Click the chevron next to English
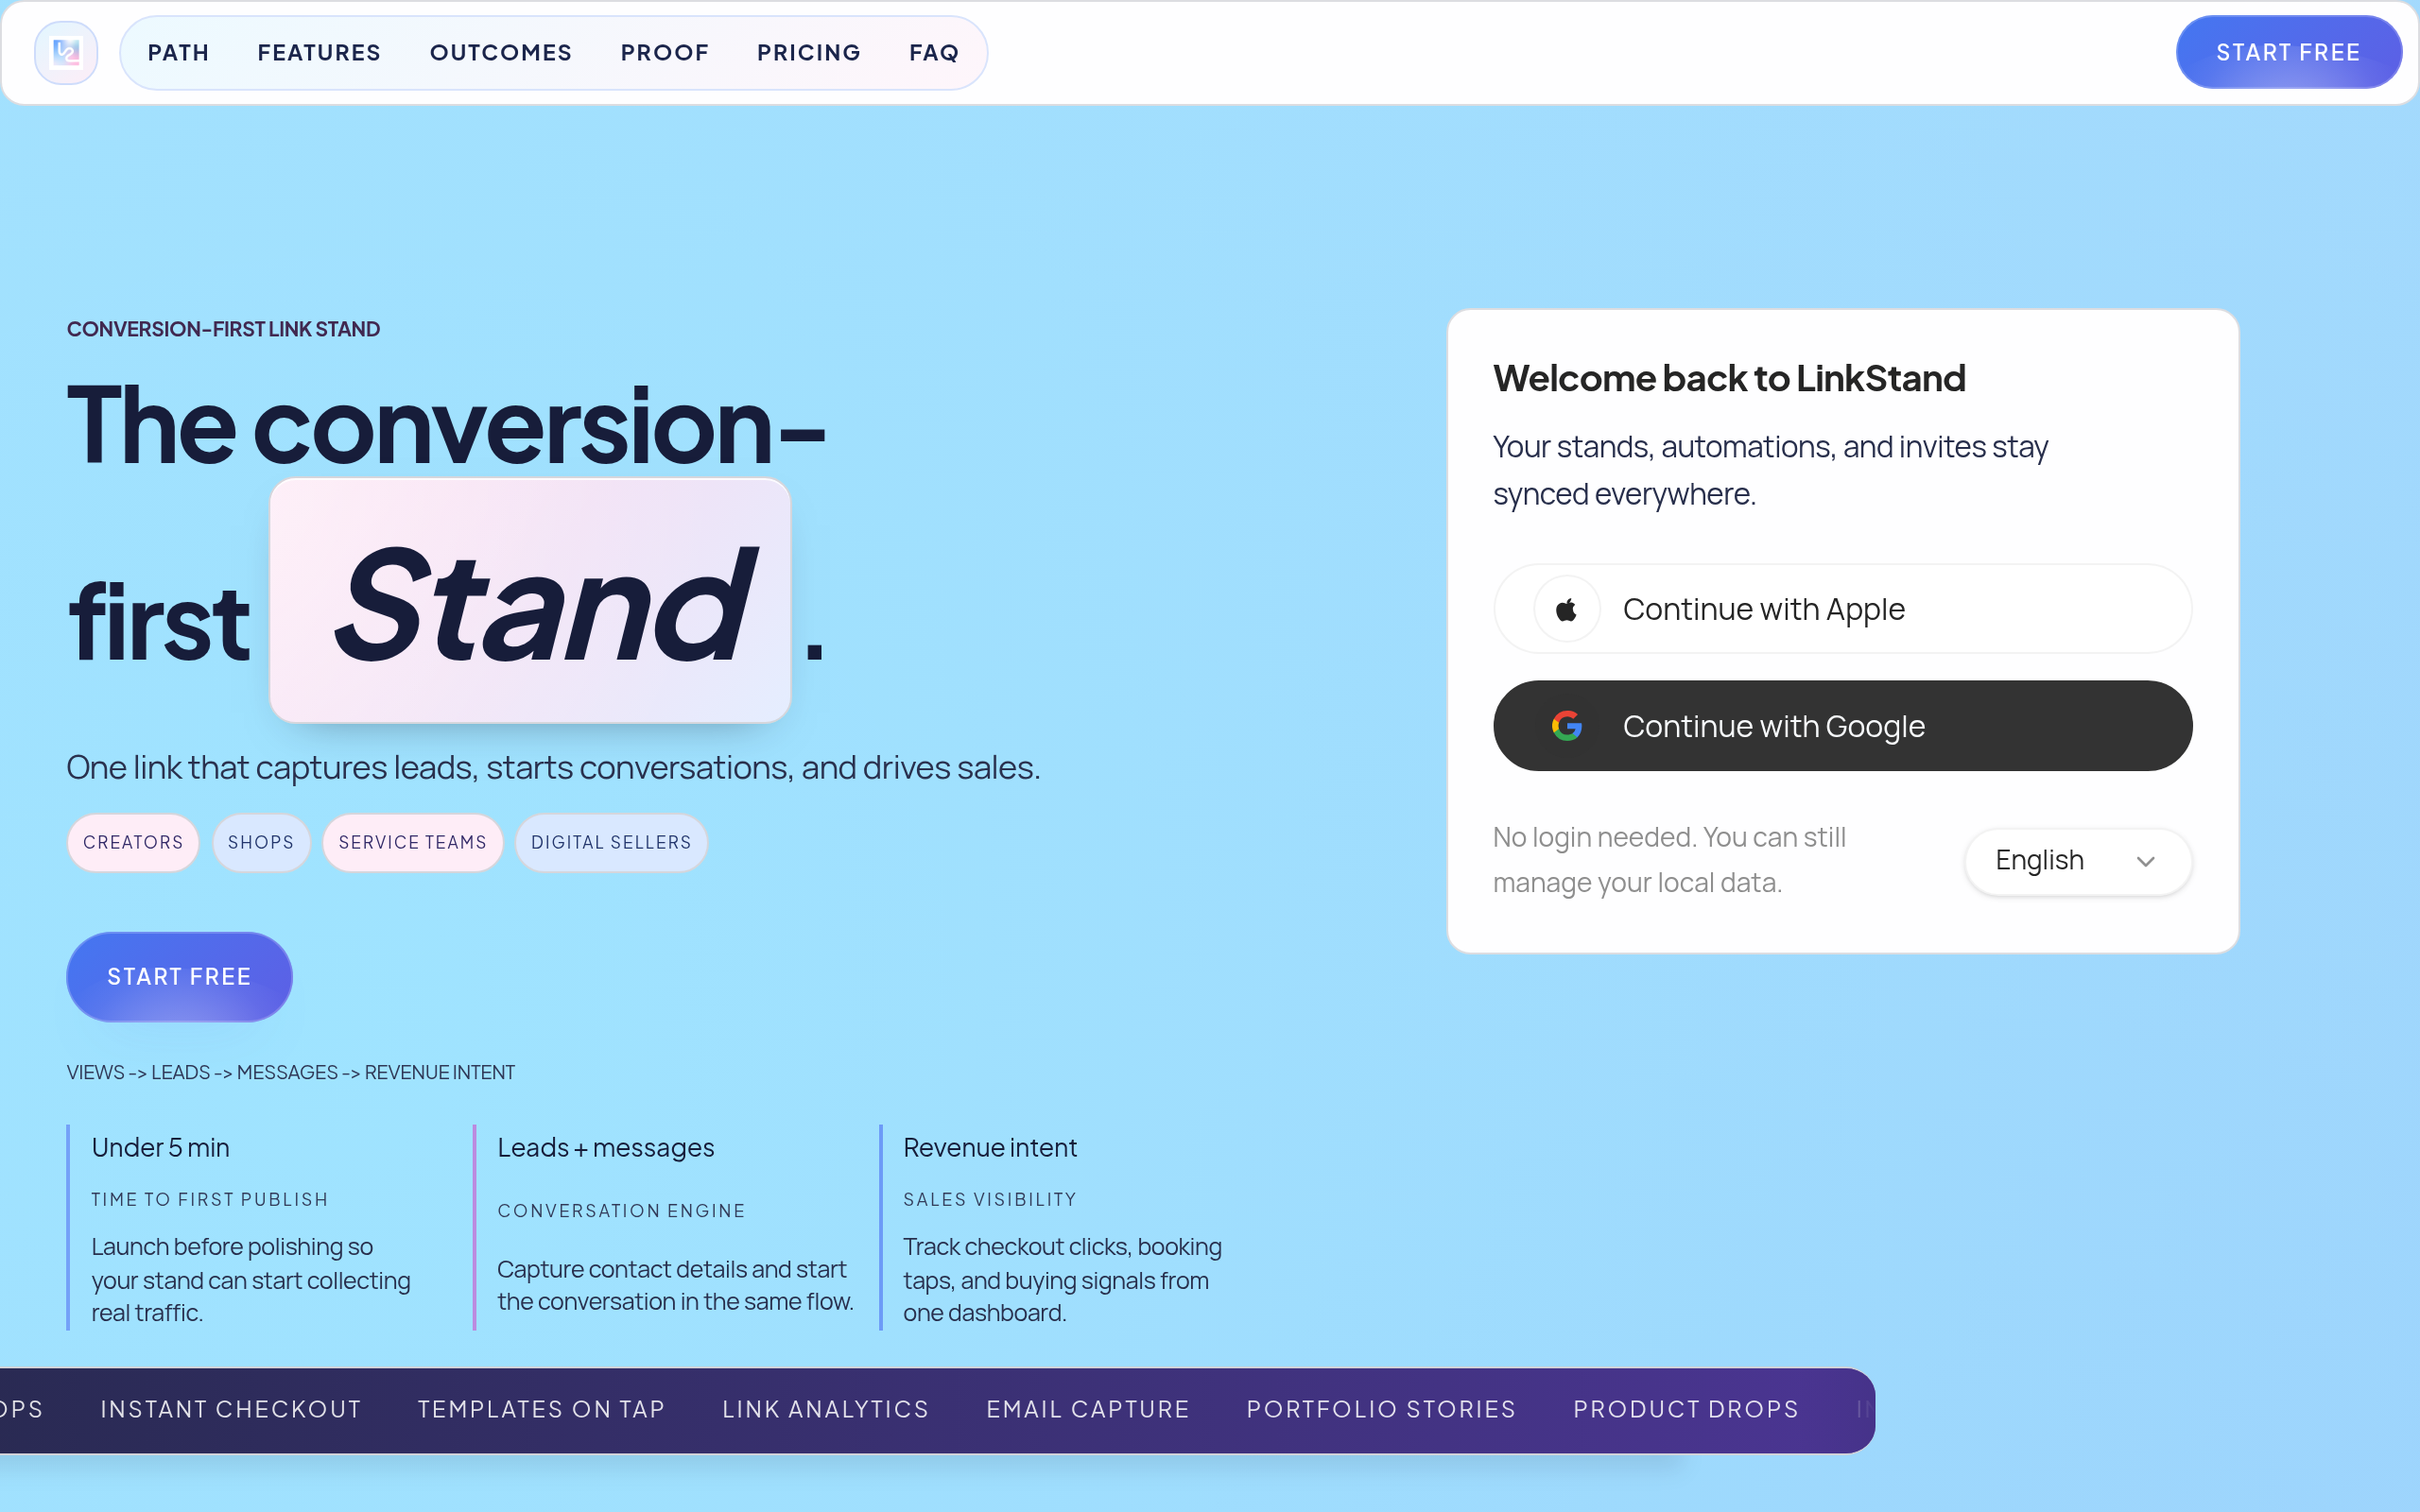Image resolution: width=2420 pixels, height=1512 pixels. 2144,861
